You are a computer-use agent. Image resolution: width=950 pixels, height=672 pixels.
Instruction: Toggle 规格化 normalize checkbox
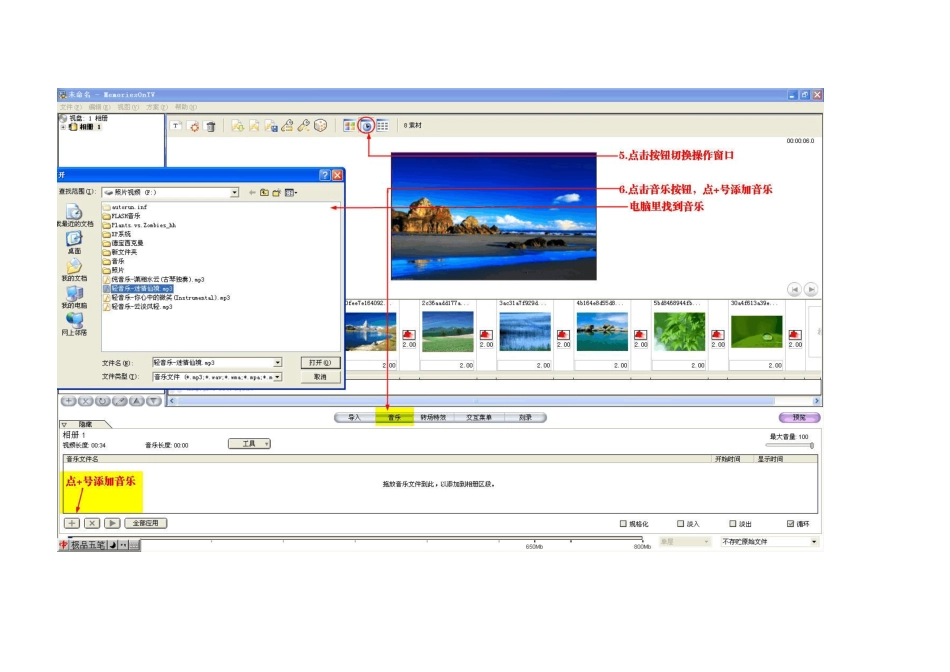click(x=623, y=524)
